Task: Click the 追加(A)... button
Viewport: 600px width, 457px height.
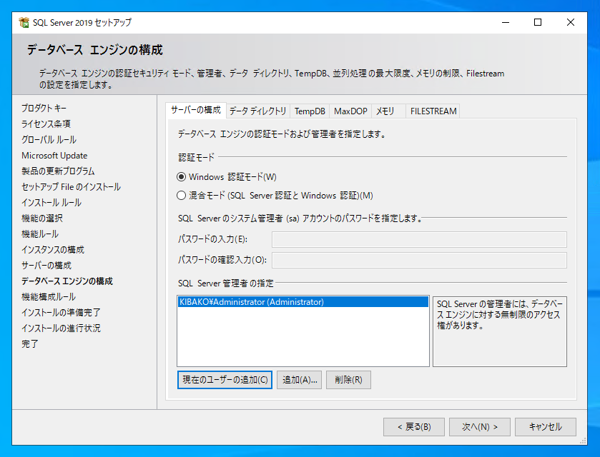Action: pos(299,380)
